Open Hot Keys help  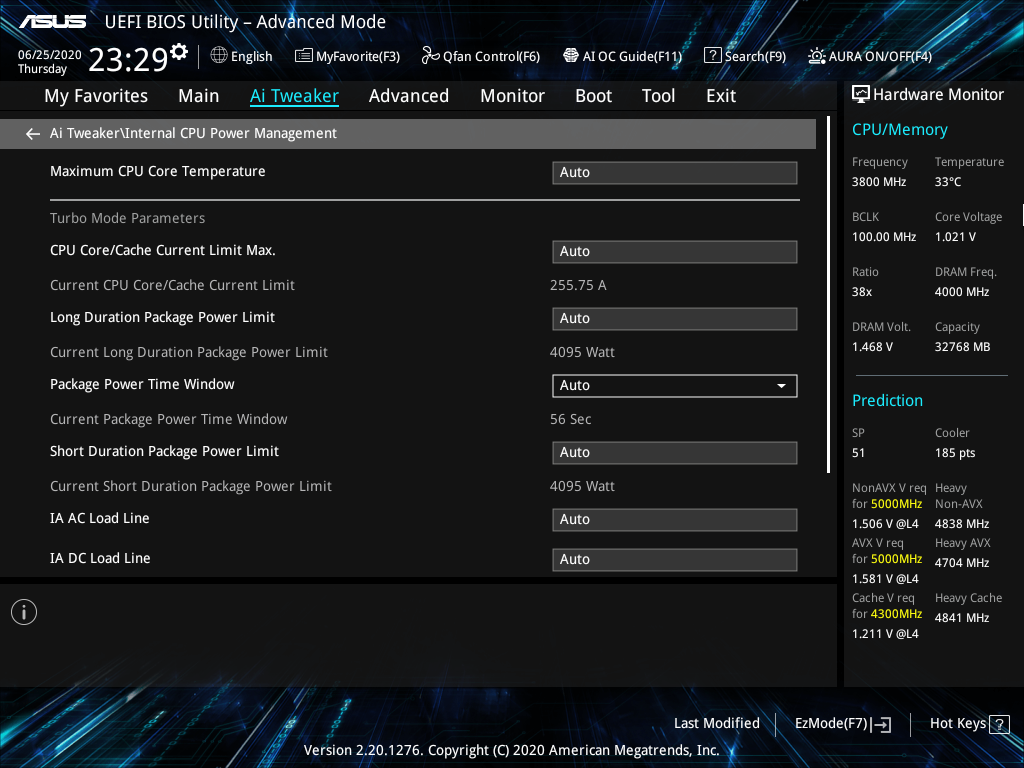(957, 724)
